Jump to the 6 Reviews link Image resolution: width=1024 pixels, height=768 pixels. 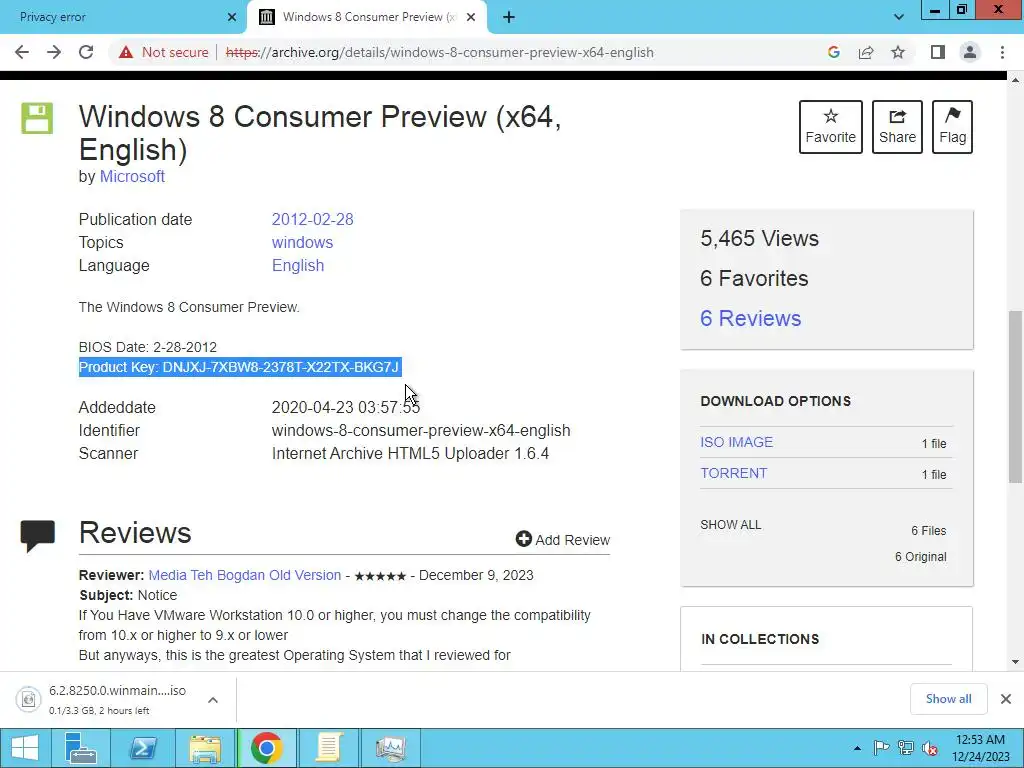[x=750, y=318]
